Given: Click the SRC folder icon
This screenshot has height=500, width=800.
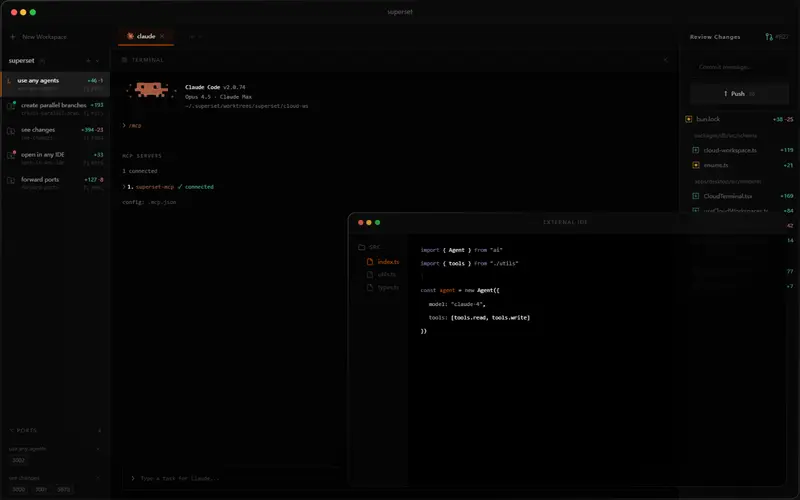Looking at the screenshot, I should click(361, 247).
